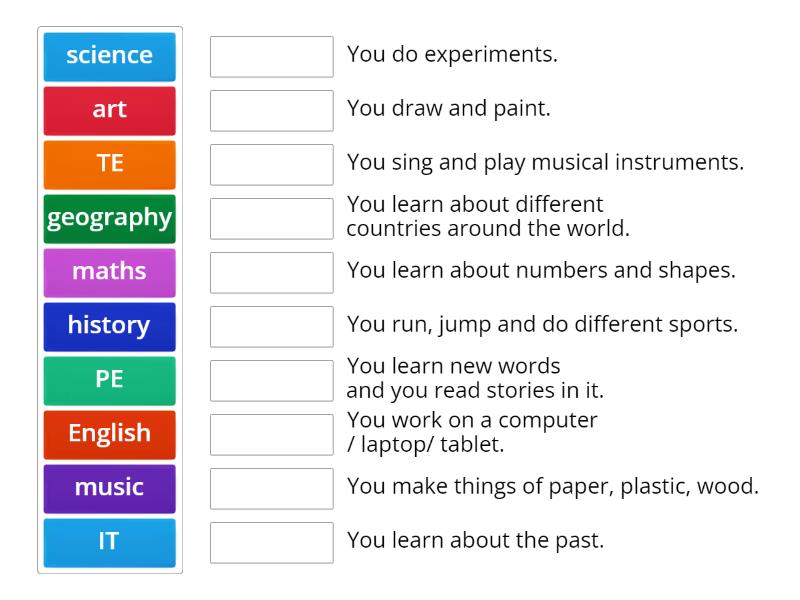
Task: Pick the orange TE tile
Action: click(109, 164)
